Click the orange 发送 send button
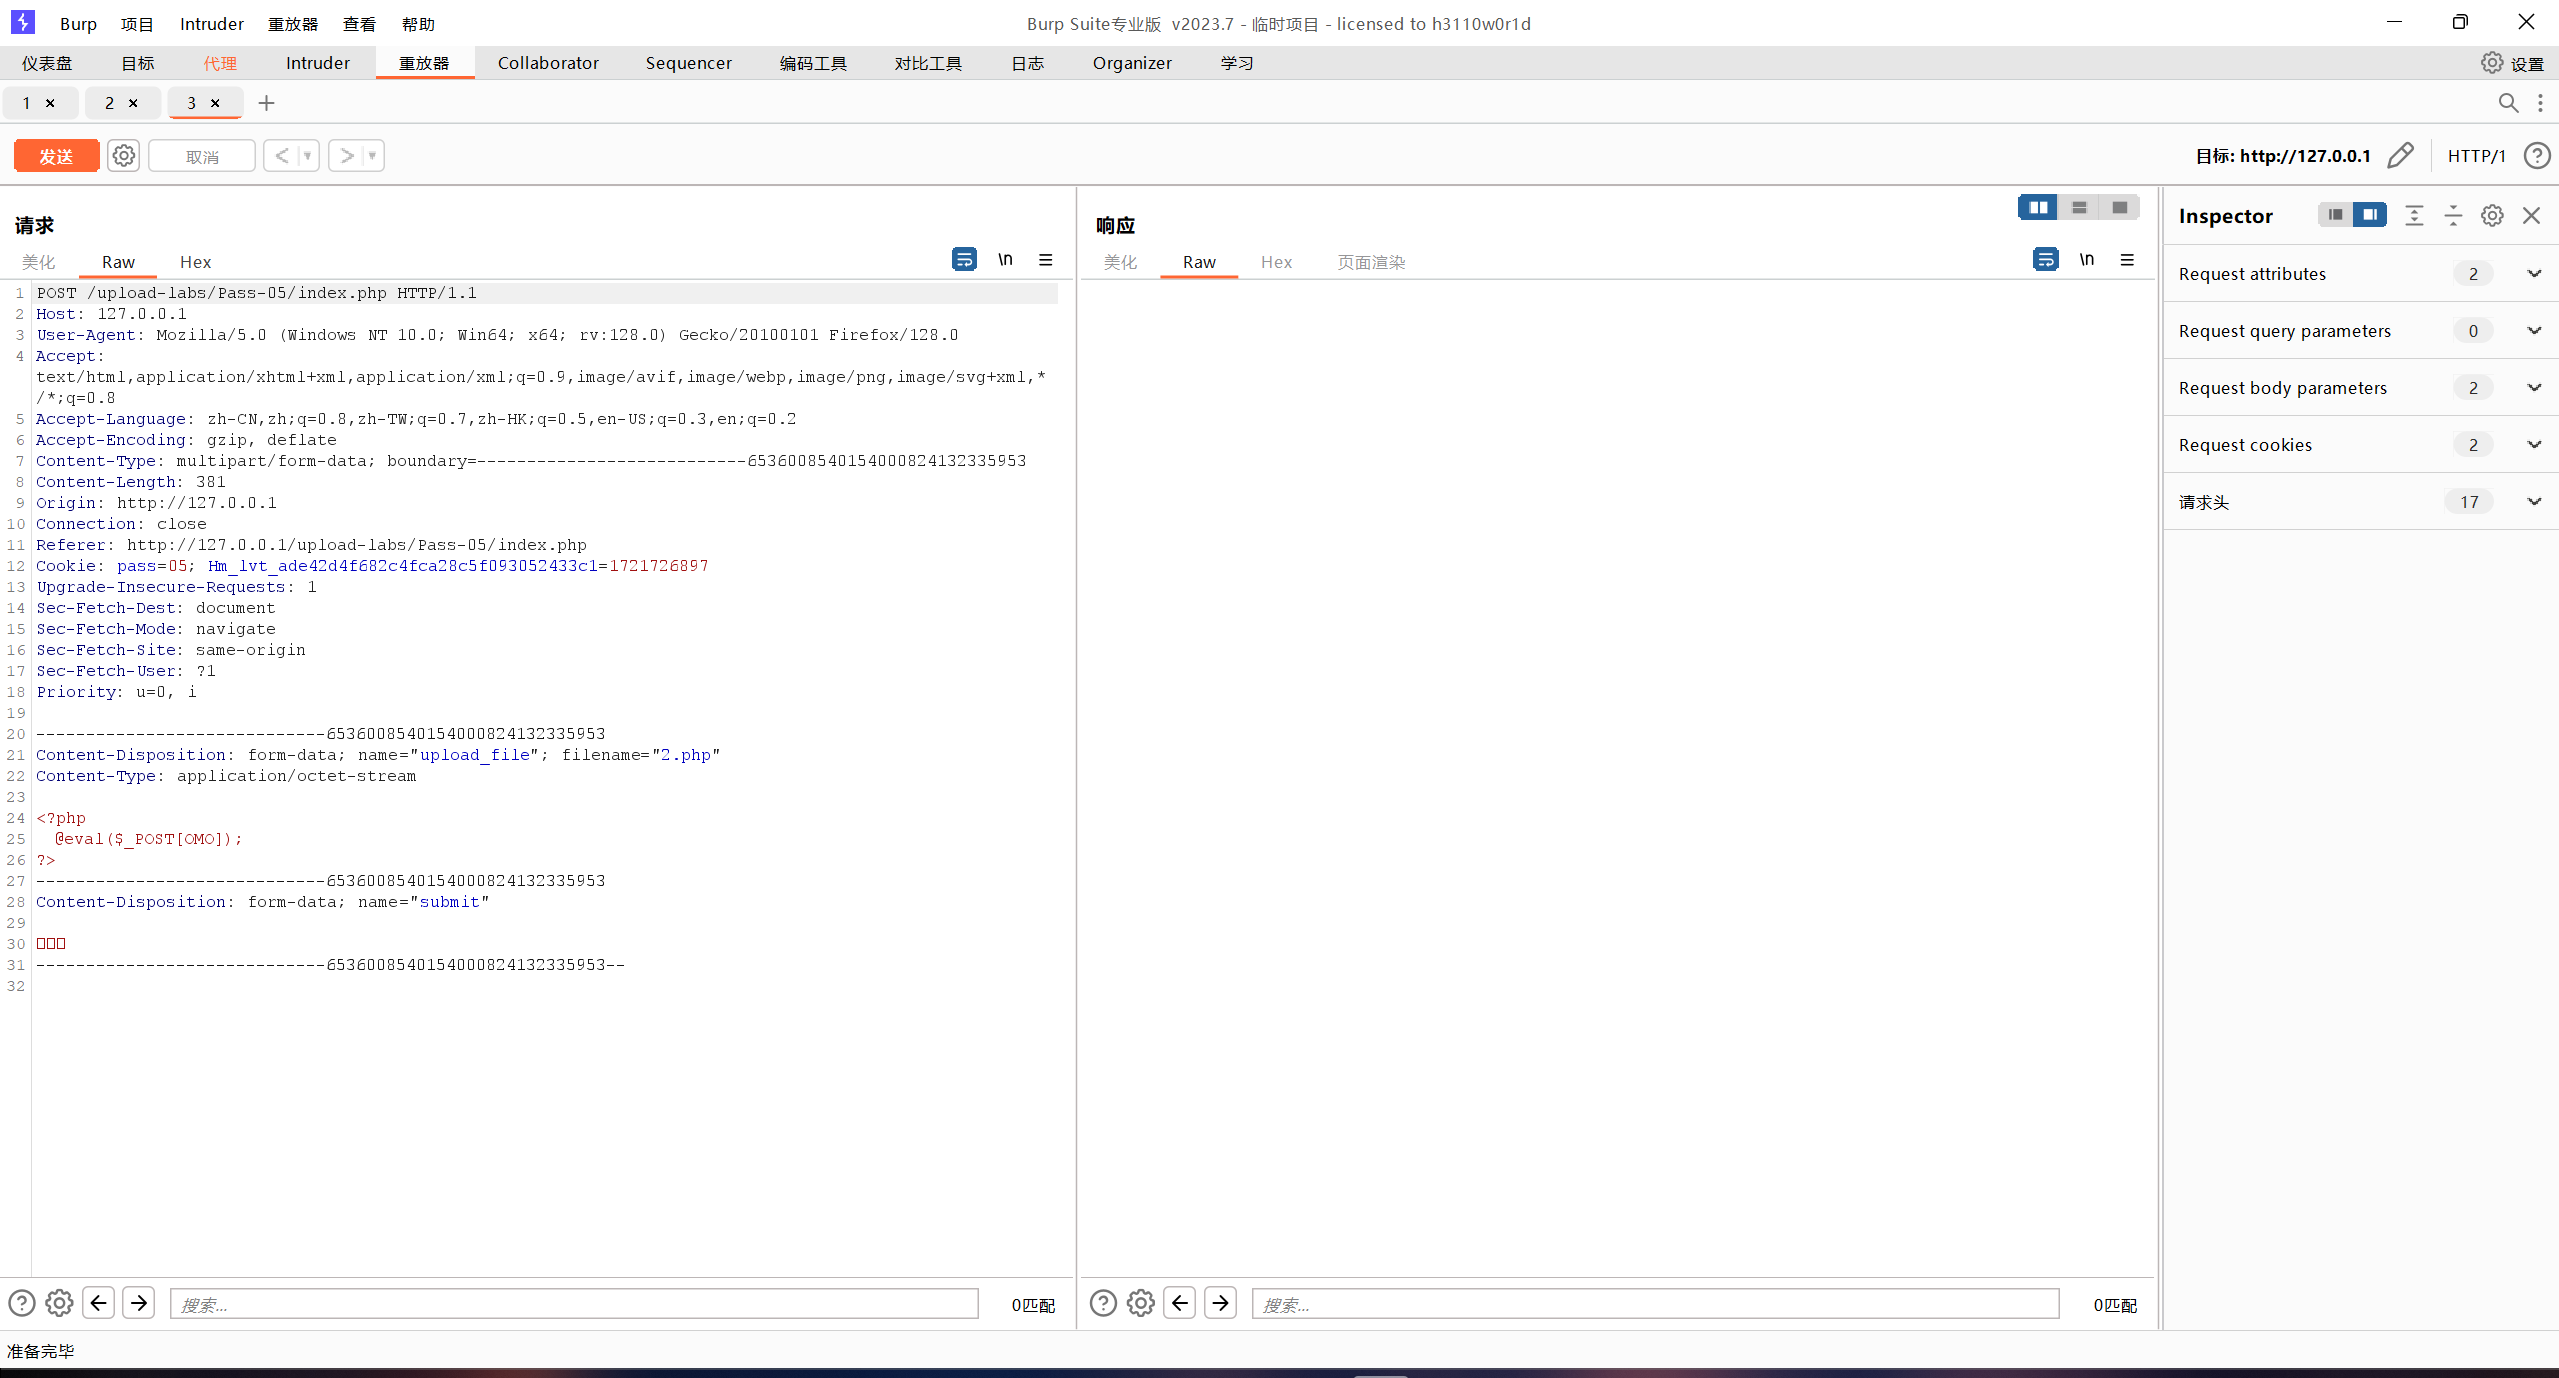 (56, 156)
